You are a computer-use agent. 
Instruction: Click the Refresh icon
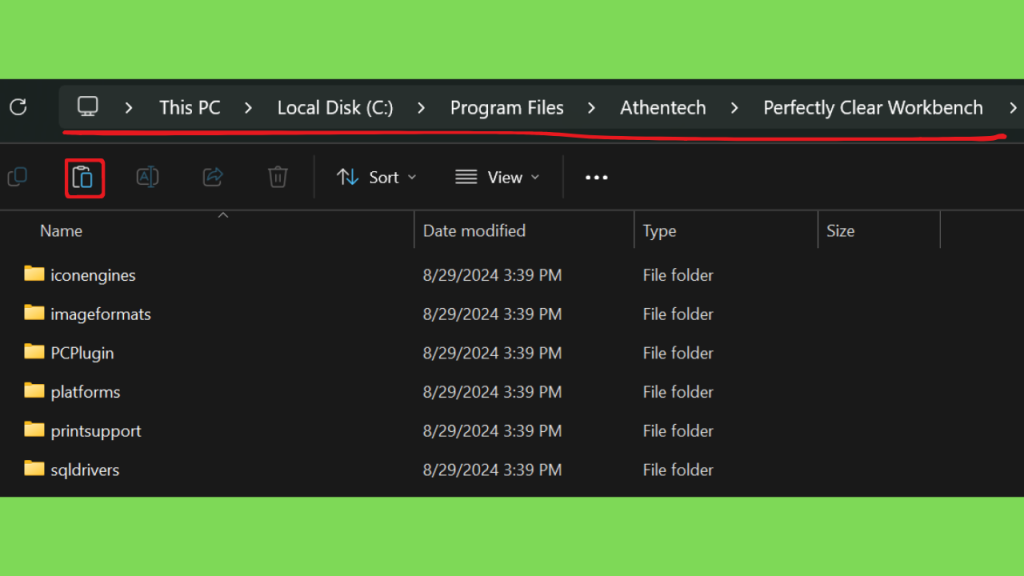tap(18, 107)
